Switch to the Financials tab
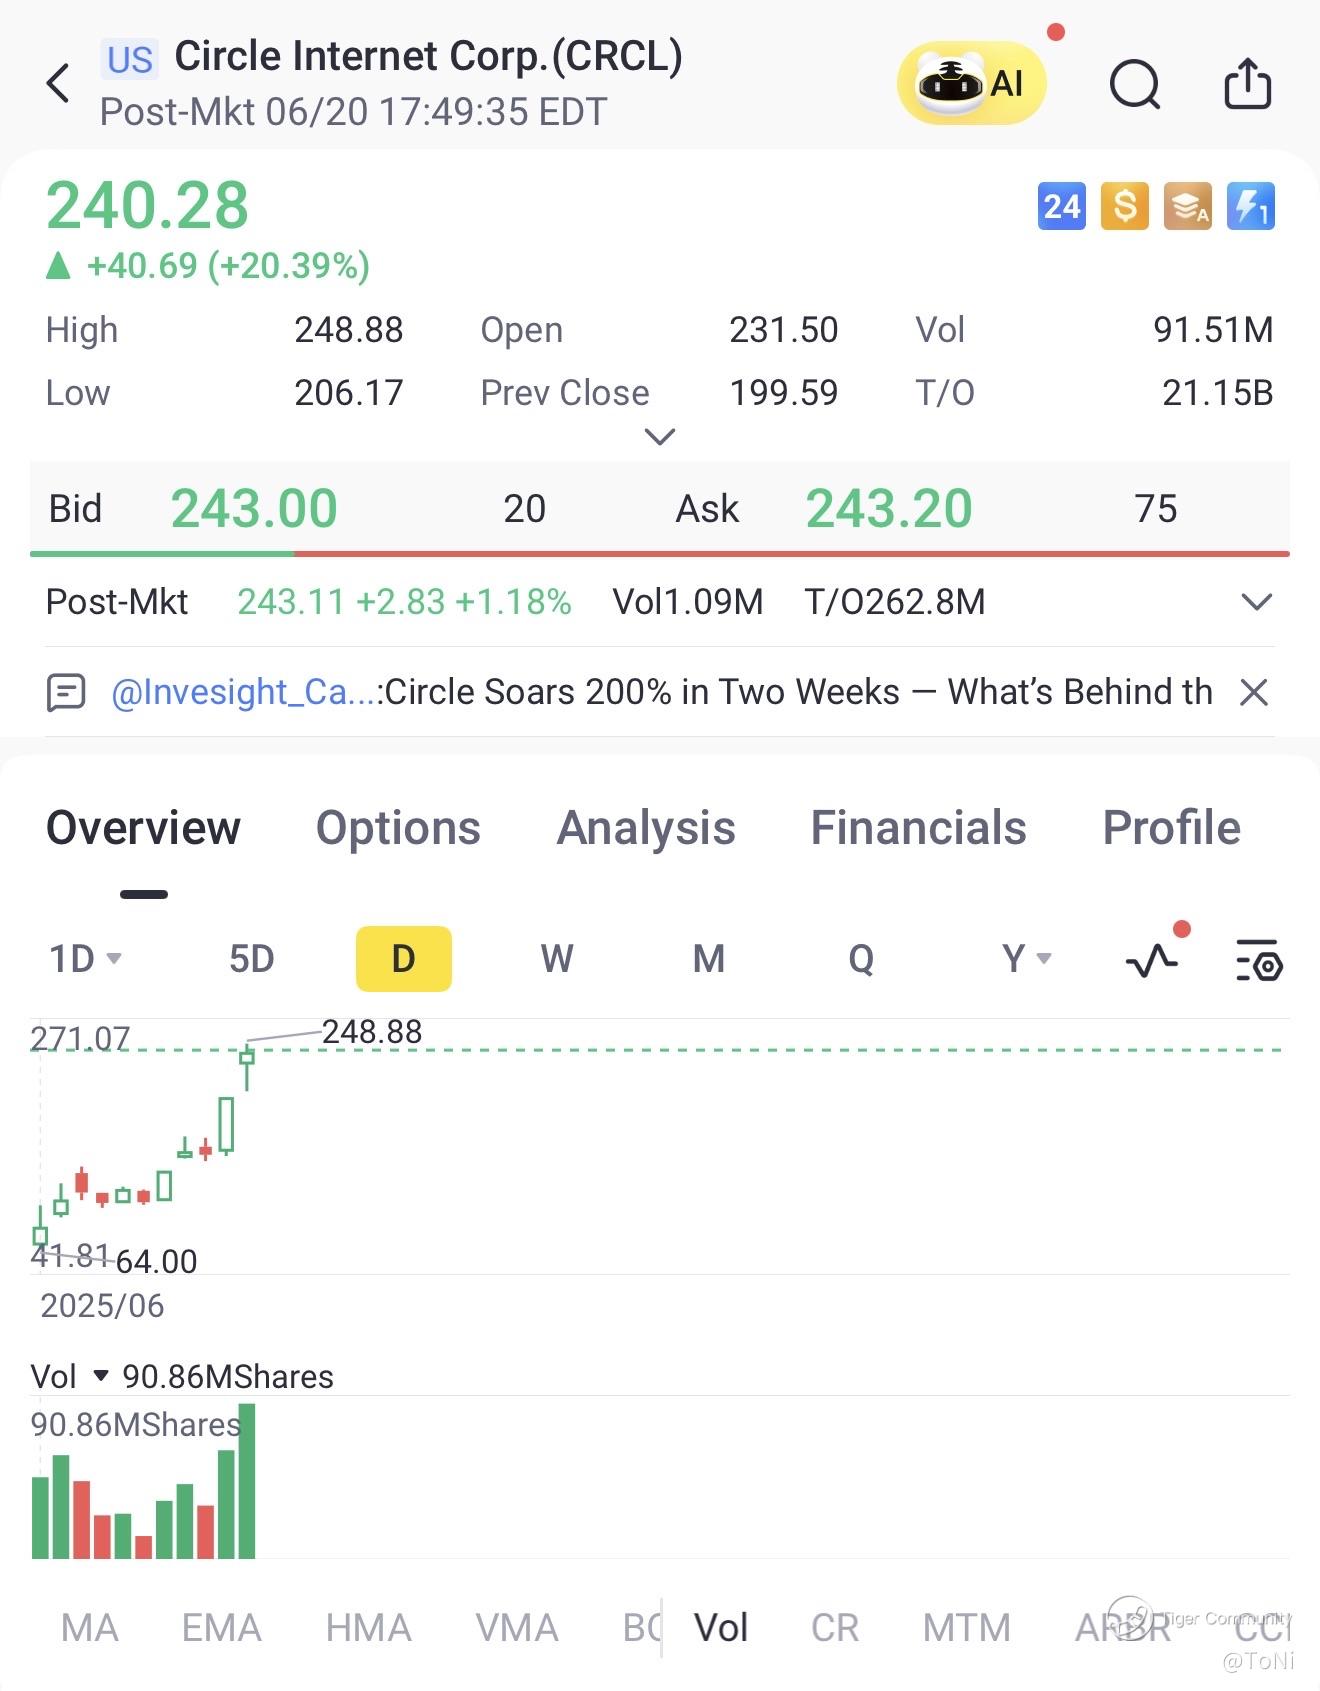The width and height of the screenshot is (1320, 1691). pos(918,828)
